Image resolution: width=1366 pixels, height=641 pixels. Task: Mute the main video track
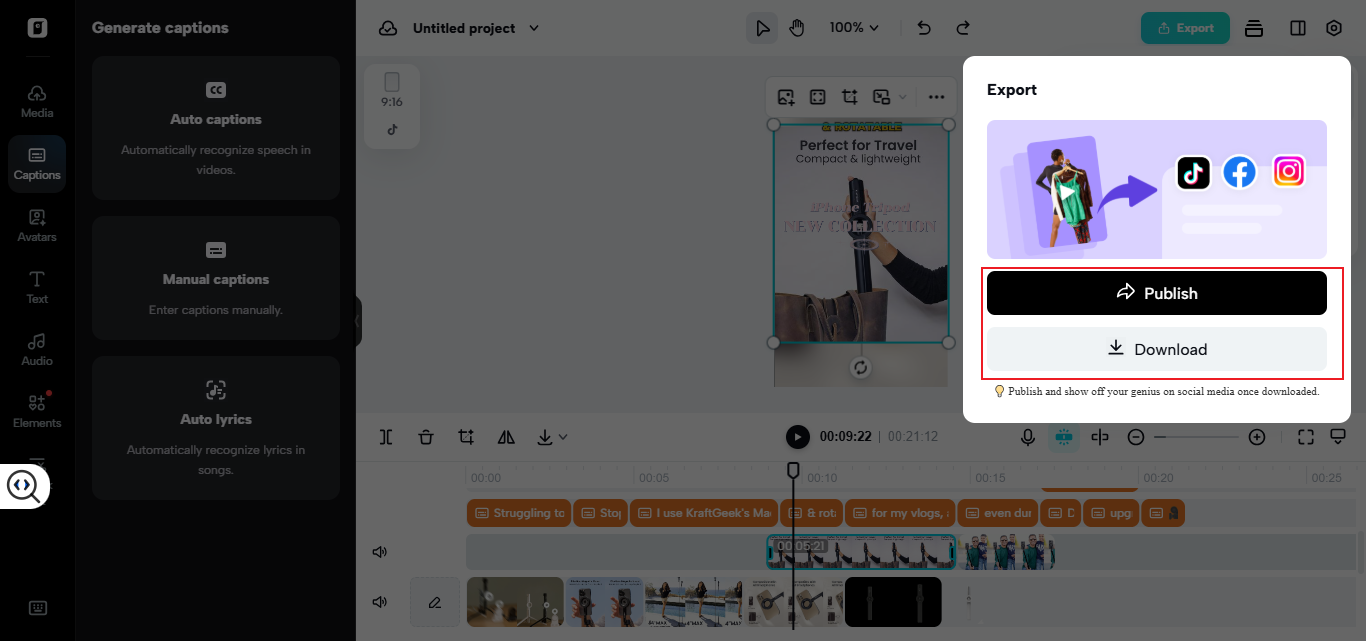click(x=380, y=602)
